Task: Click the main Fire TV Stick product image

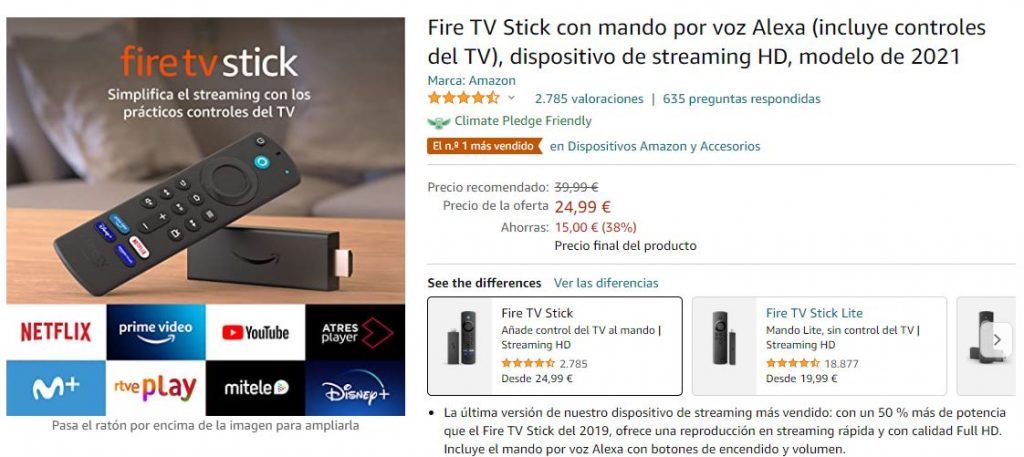Action: pos(206,161)
